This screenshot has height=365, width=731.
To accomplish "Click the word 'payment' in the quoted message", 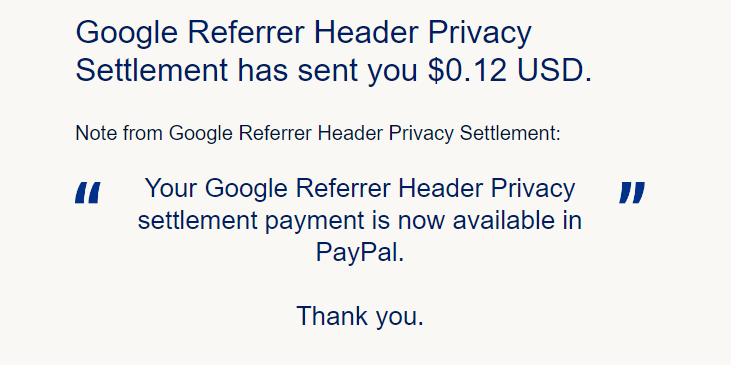I will [315, 222].
